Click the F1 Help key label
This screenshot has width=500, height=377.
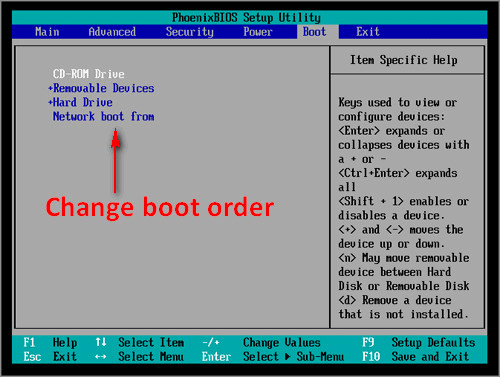50,342
